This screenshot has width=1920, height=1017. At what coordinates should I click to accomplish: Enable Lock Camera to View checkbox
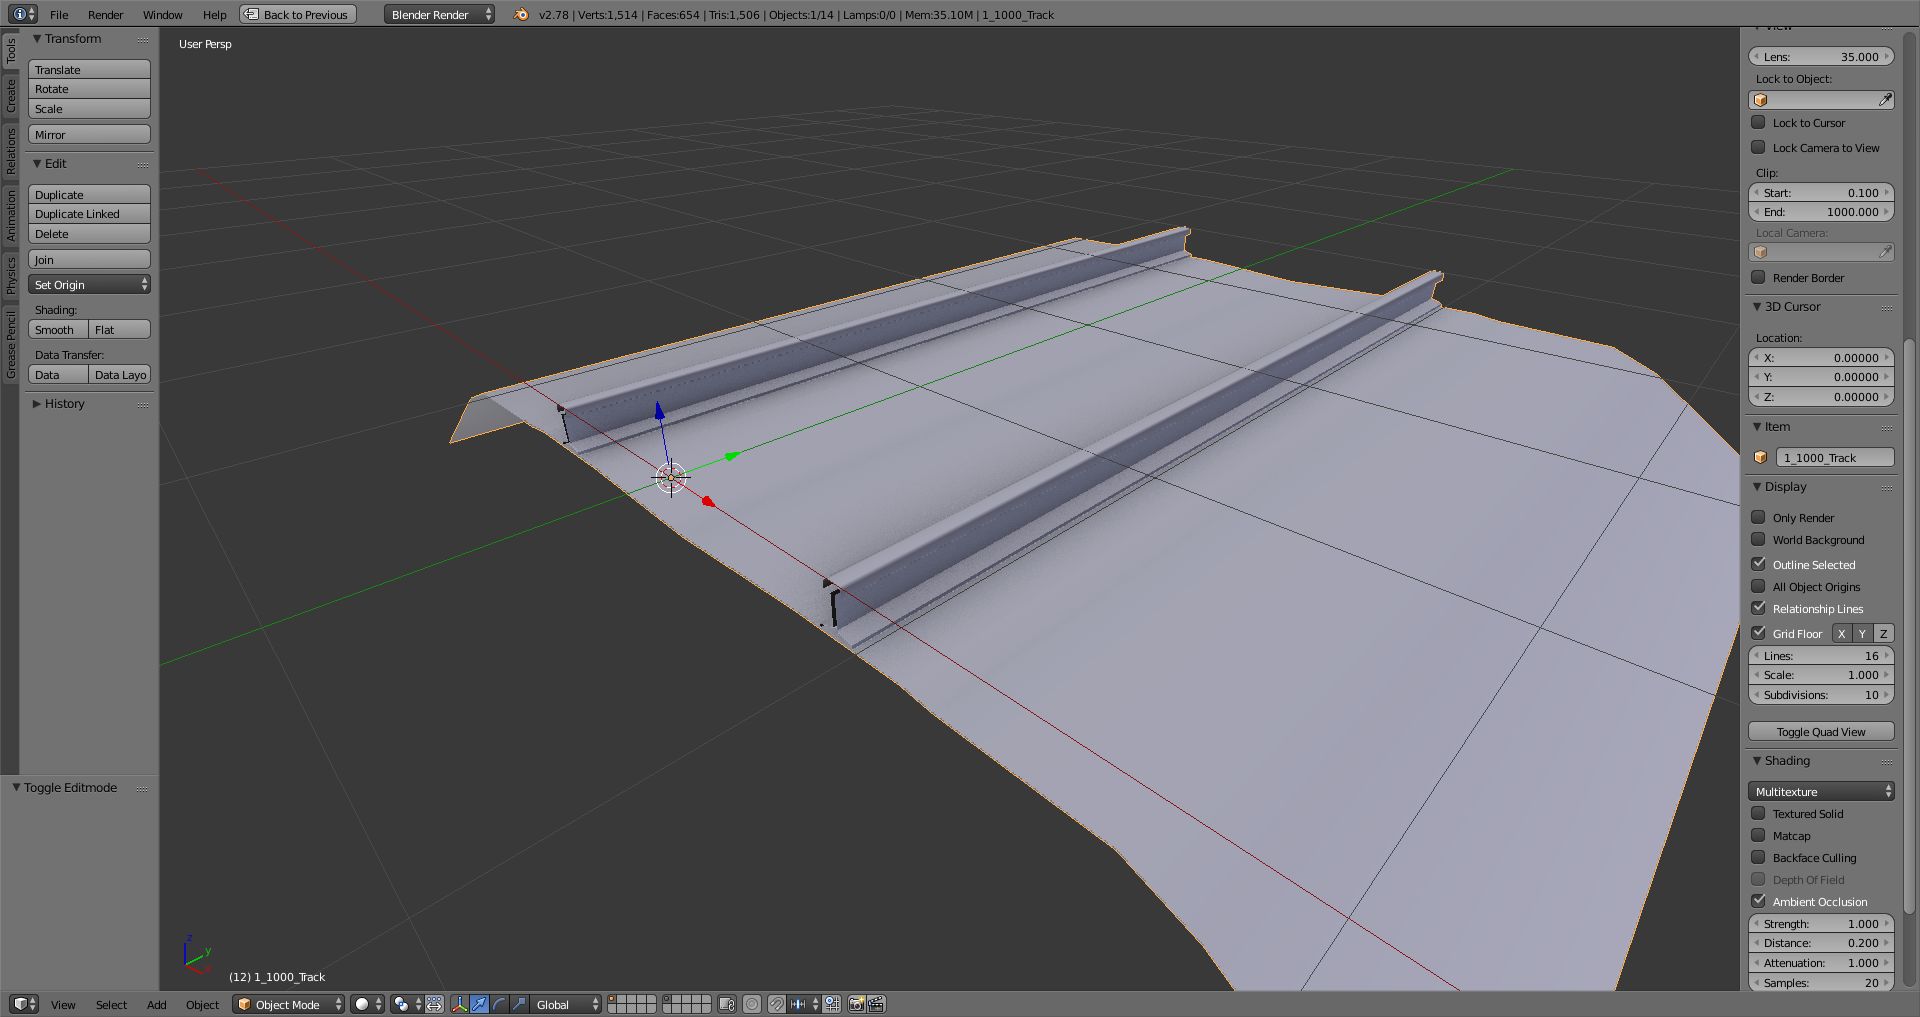[x=1758, y=147]
